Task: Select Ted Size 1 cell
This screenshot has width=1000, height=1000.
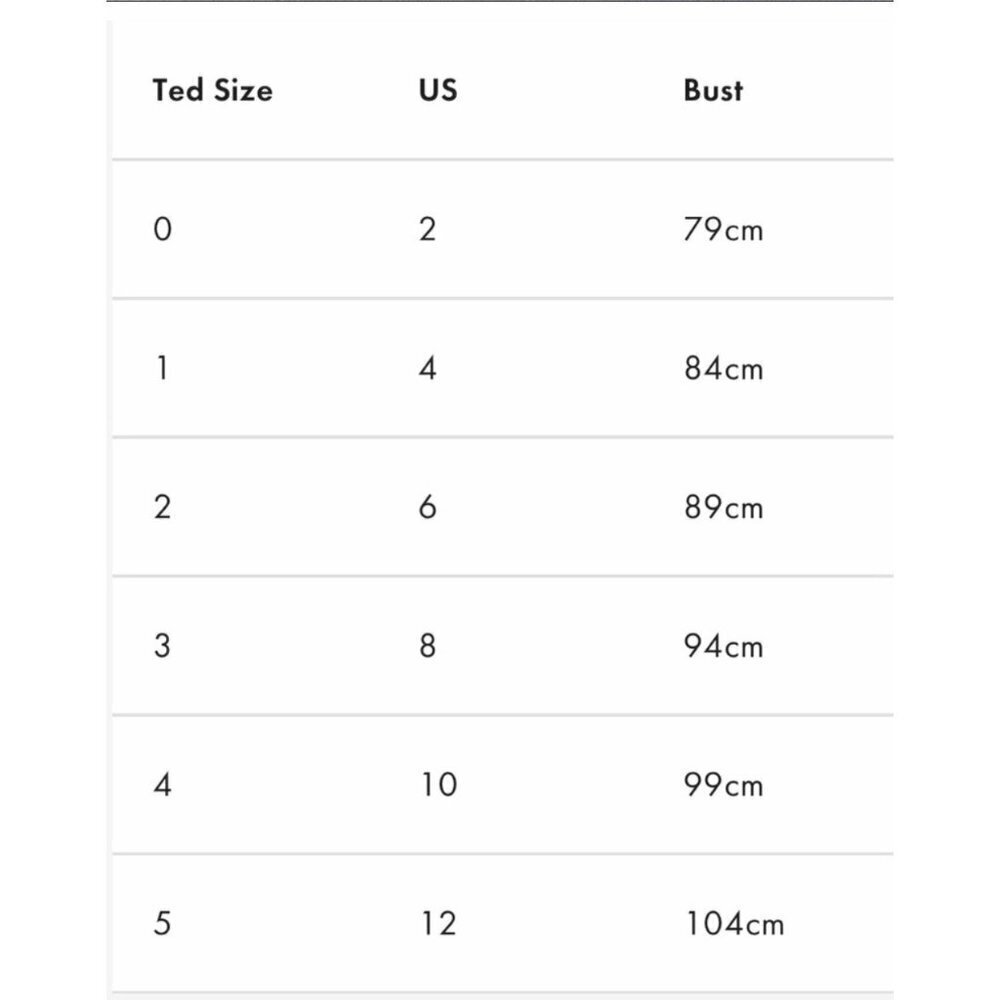Action: (163, 368)
